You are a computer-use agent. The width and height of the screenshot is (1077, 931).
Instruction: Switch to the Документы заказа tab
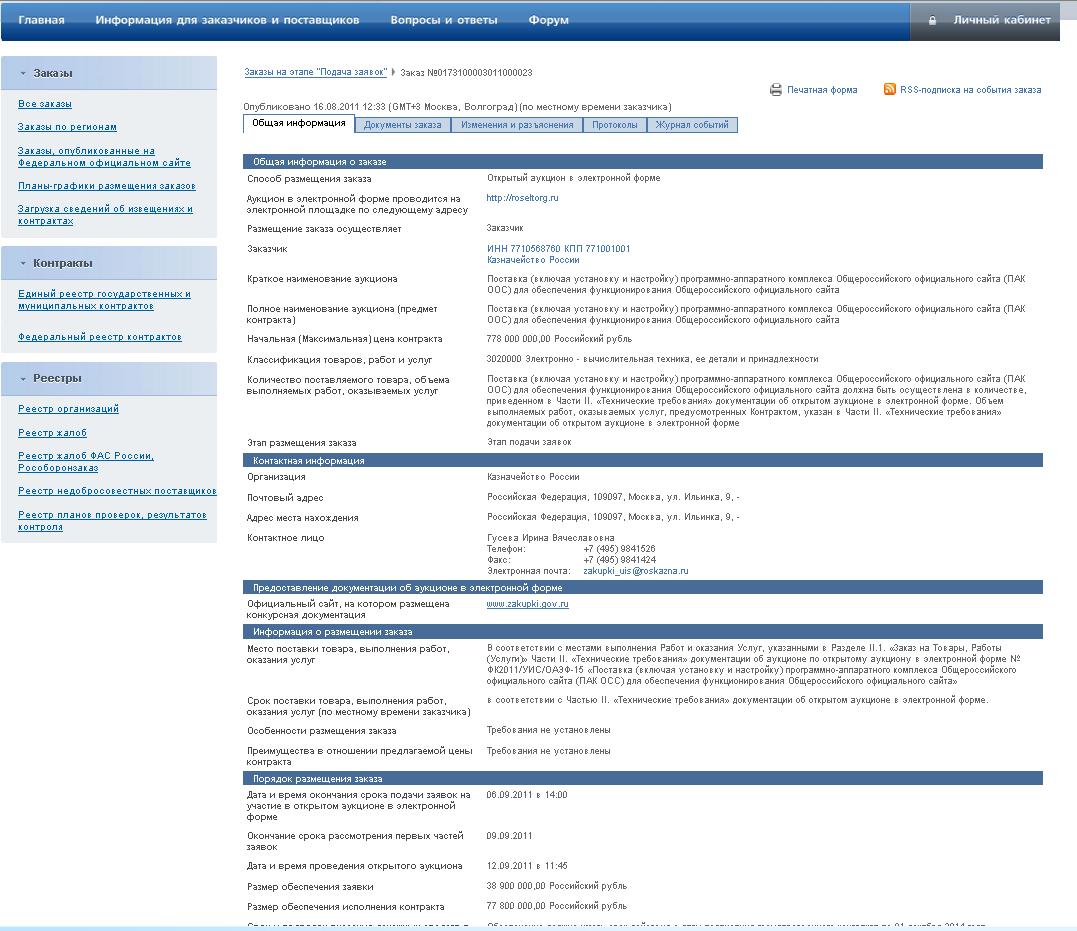click(x=402, y=125)
